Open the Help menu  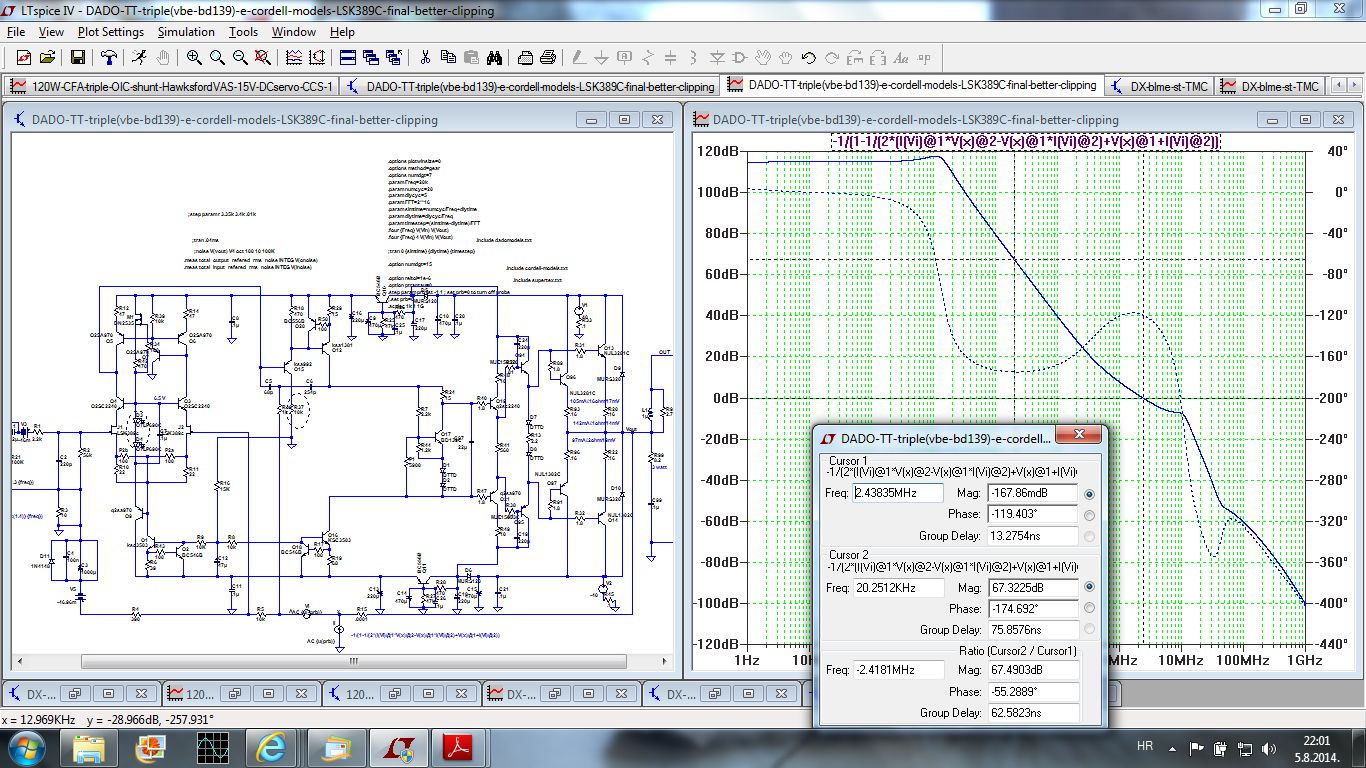tap(342, 32)
